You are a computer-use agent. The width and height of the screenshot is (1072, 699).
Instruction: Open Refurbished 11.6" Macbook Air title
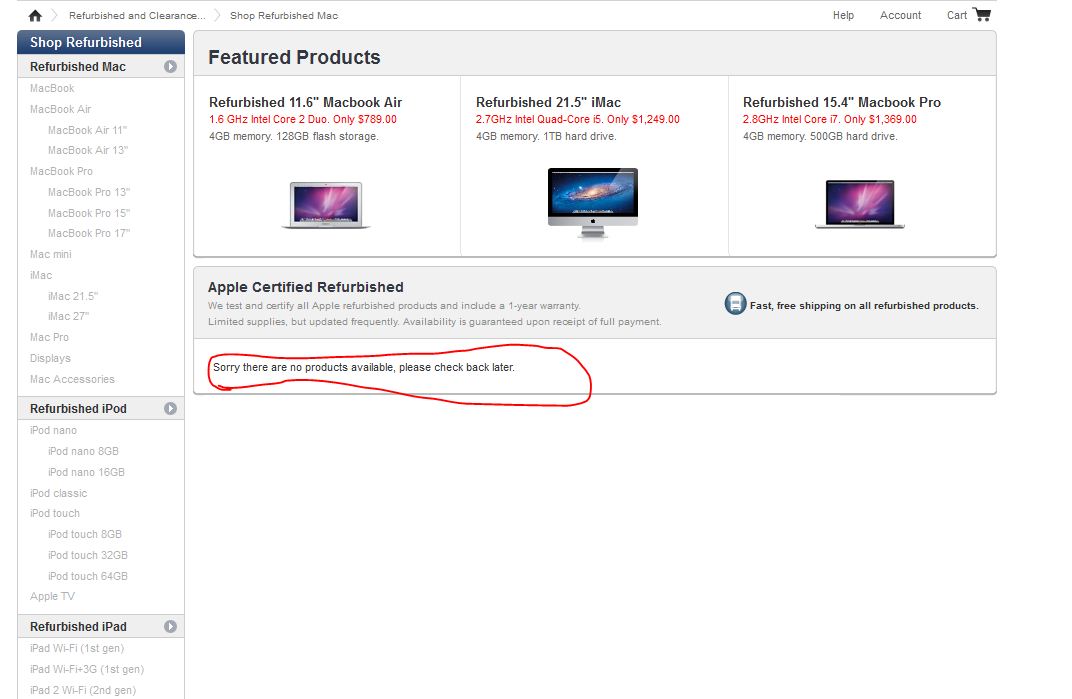tap(306, 103)
